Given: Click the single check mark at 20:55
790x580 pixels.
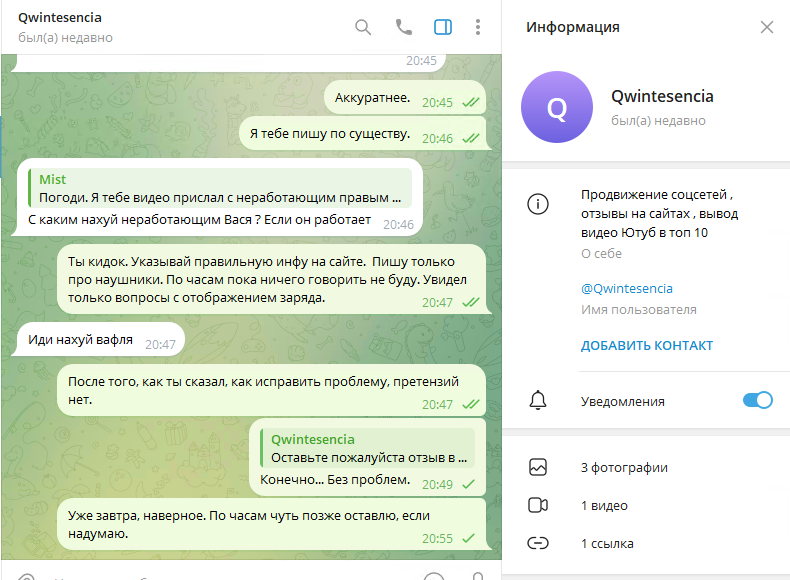Looking at the screenshot, I should [x=469, y=539].
